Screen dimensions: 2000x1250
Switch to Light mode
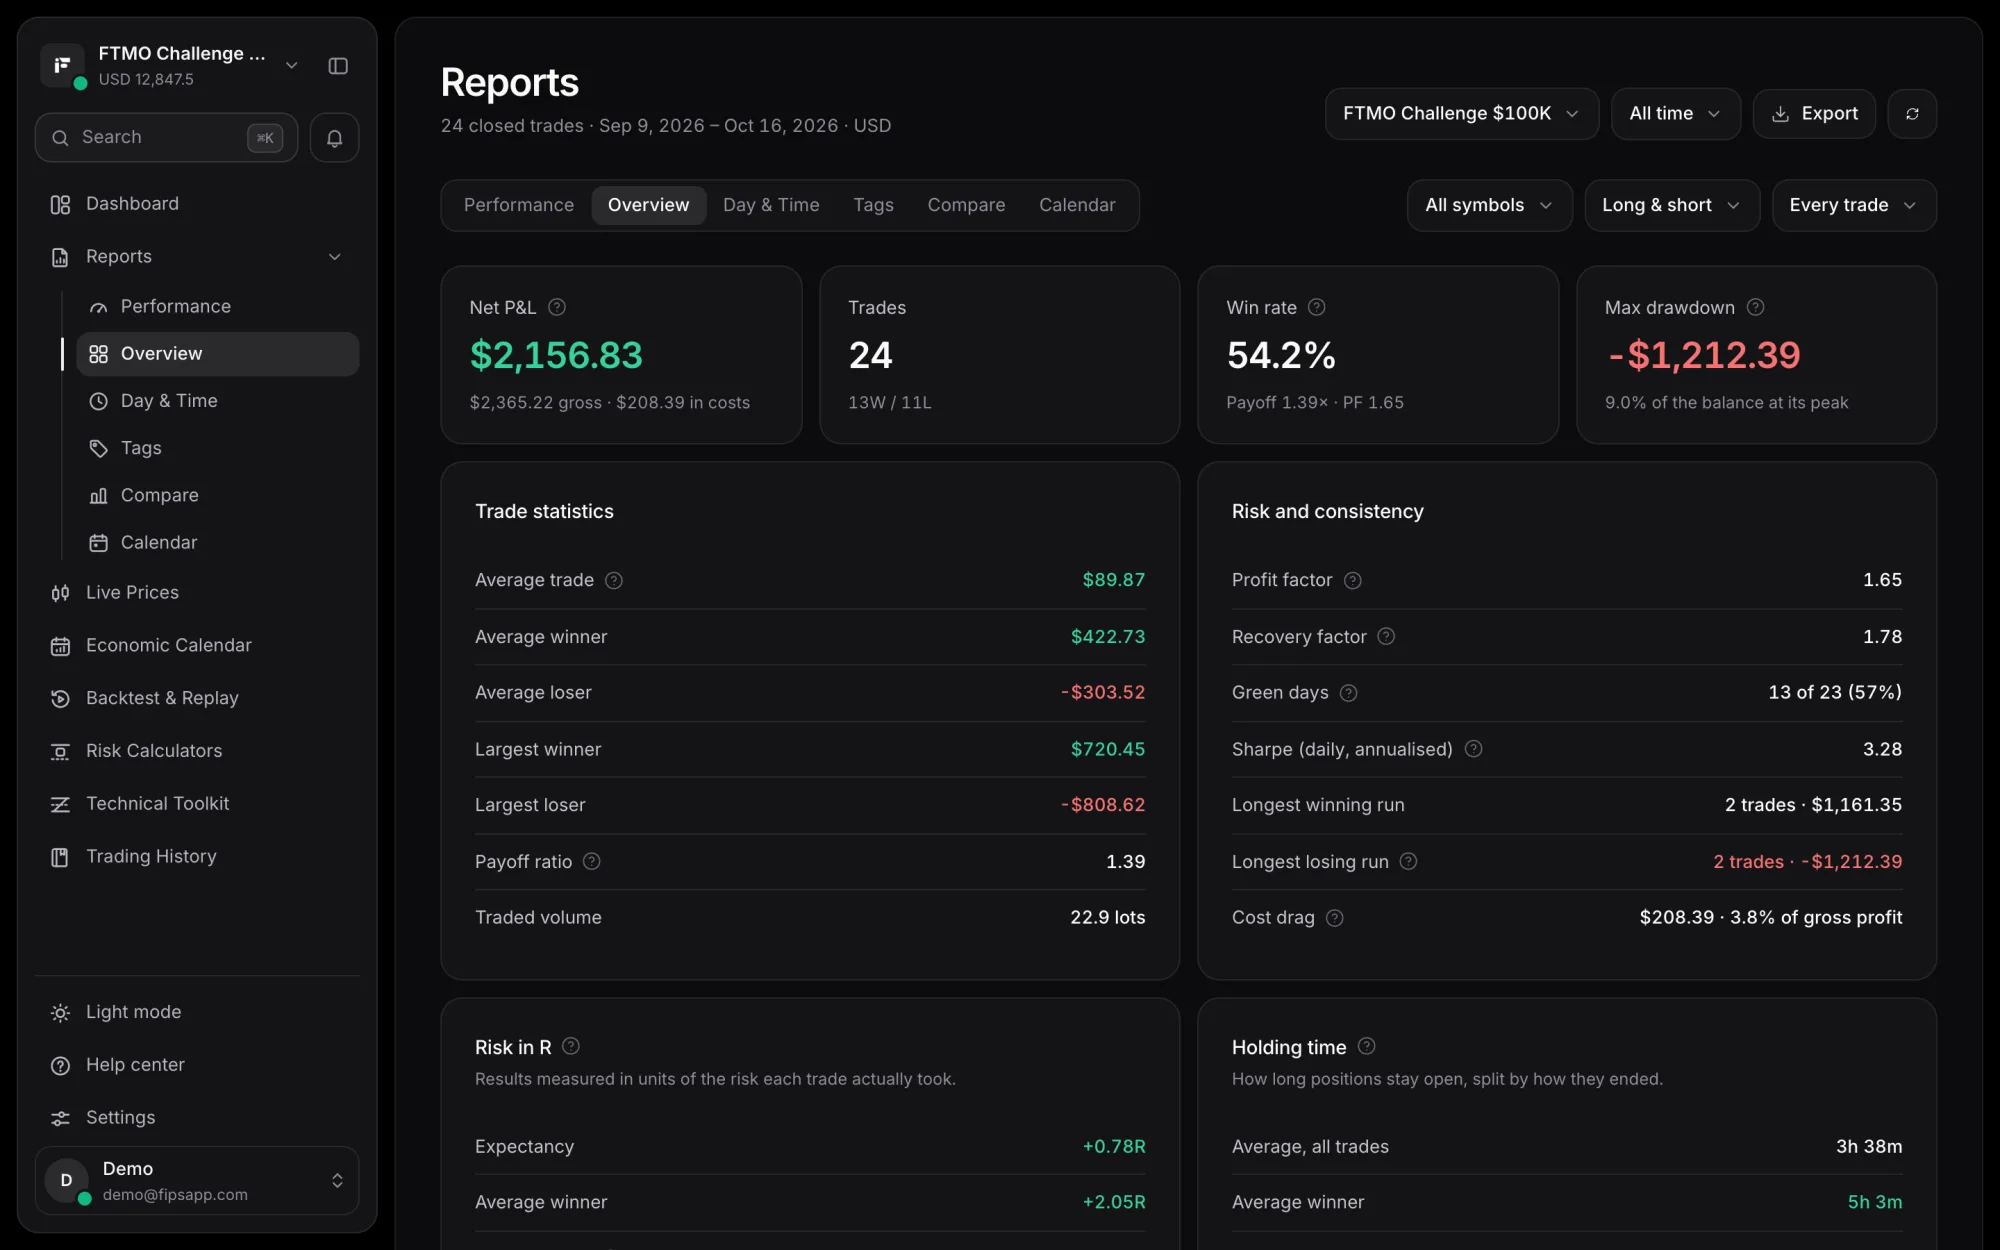pos(197,1012)
